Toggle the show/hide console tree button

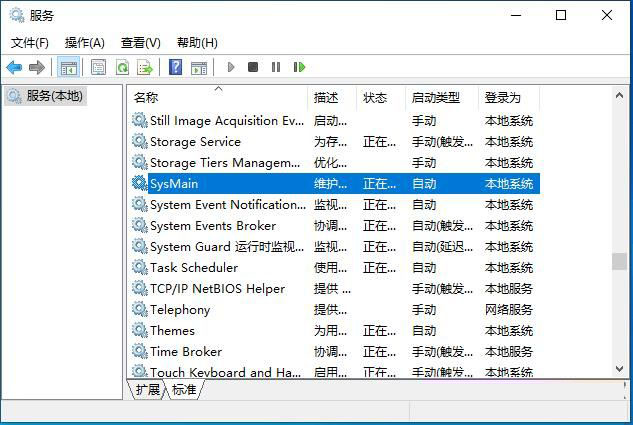pos(68,67)
